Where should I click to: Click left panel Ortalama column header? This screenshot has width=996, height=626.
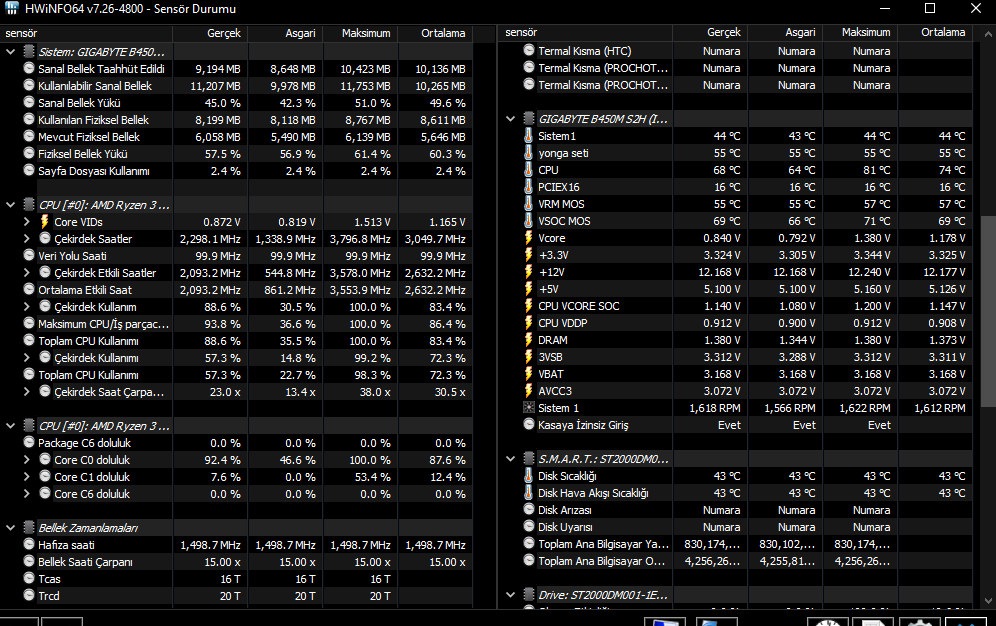[436, 33]
